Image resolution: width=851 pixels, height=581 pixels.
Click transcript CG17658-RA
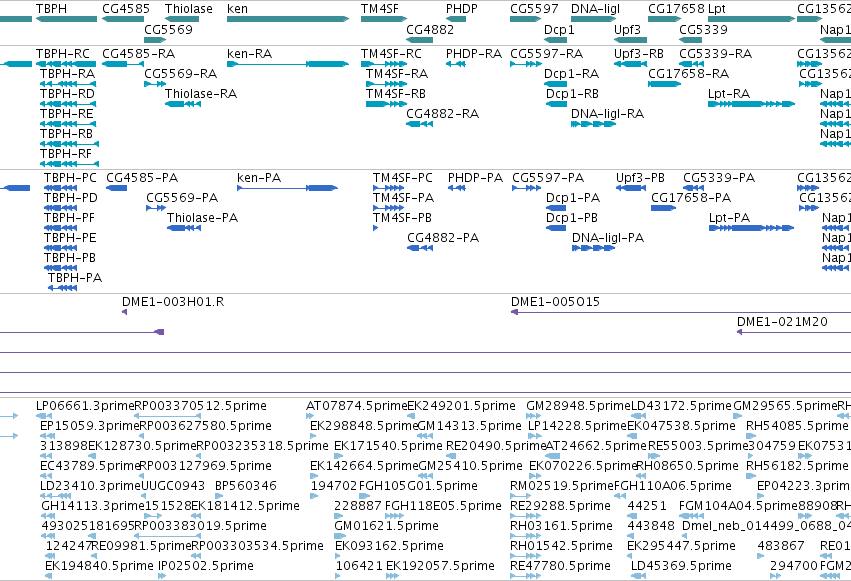click(688, 74)
